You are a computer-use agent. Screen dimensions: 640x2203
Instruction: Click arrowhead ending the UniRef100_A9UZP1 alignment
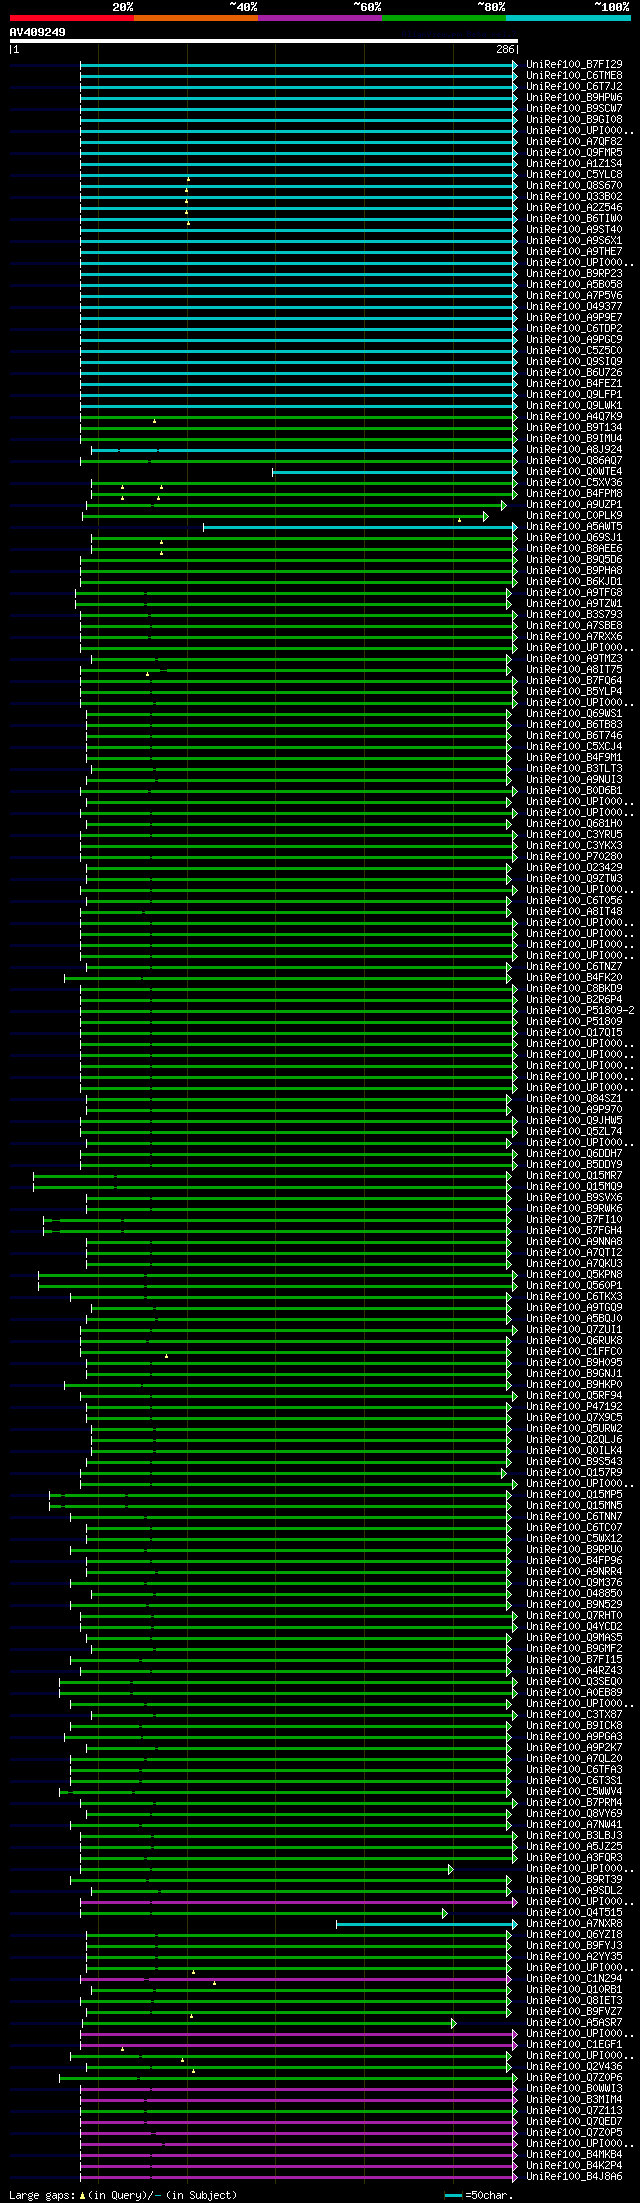pos(504,505)
